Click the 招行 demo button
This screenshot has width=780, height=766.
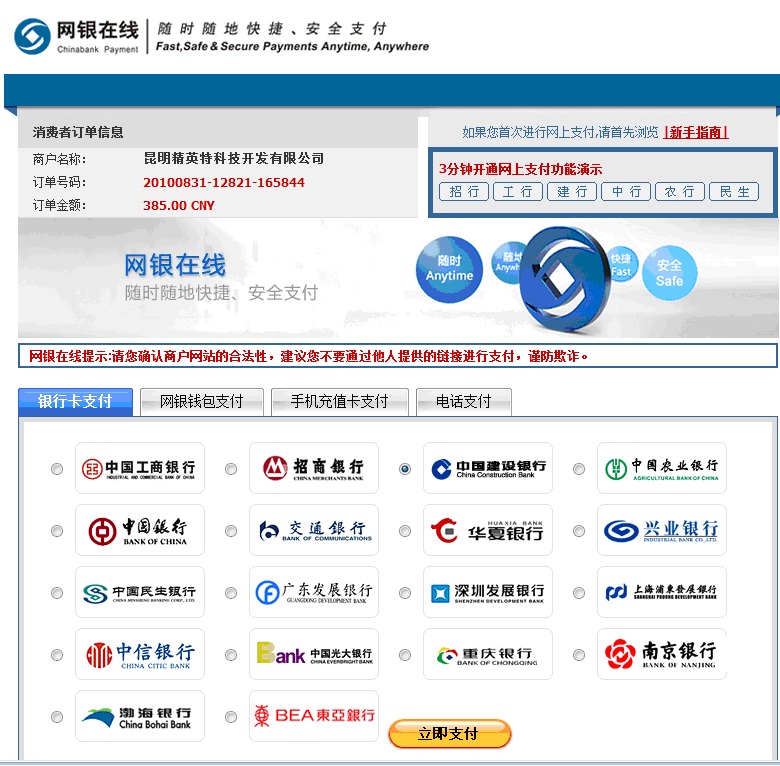464,192
